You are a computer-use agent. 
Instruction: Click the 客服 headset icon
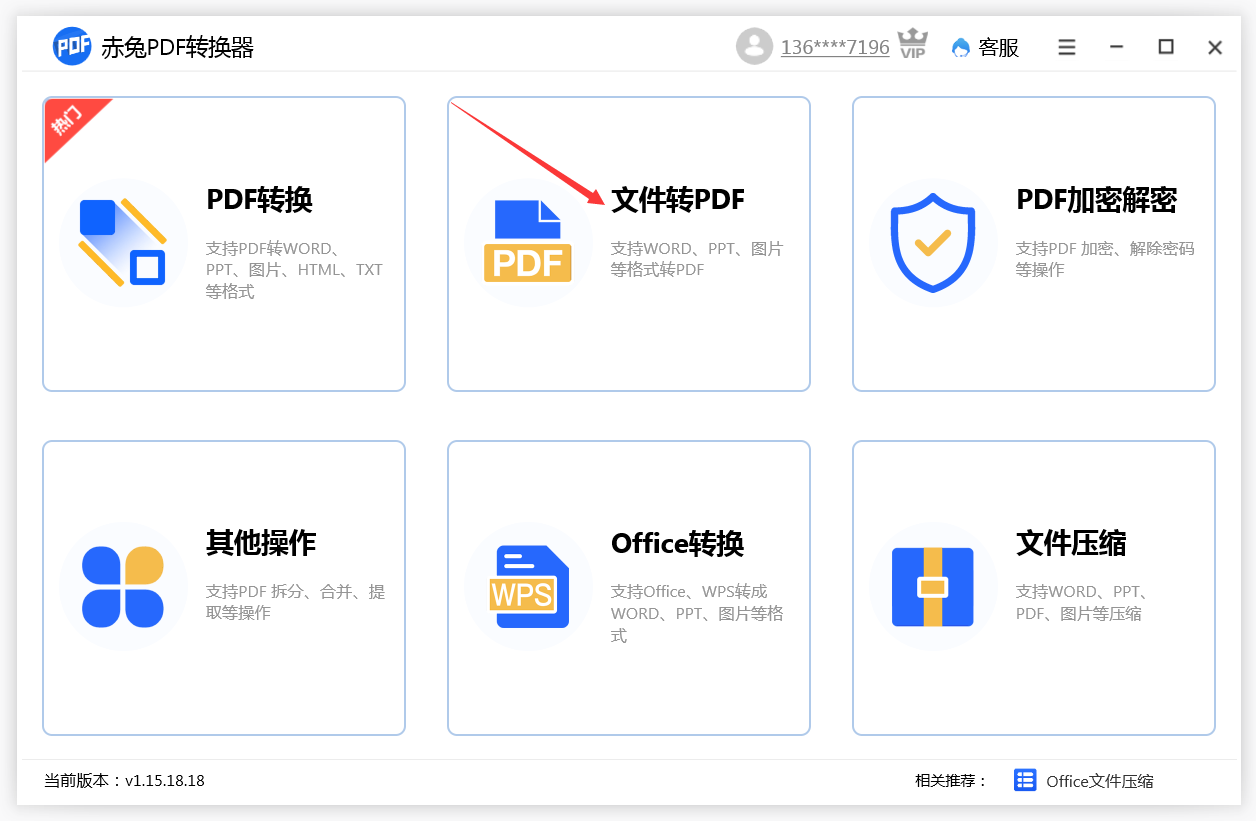tap(961, 47)
